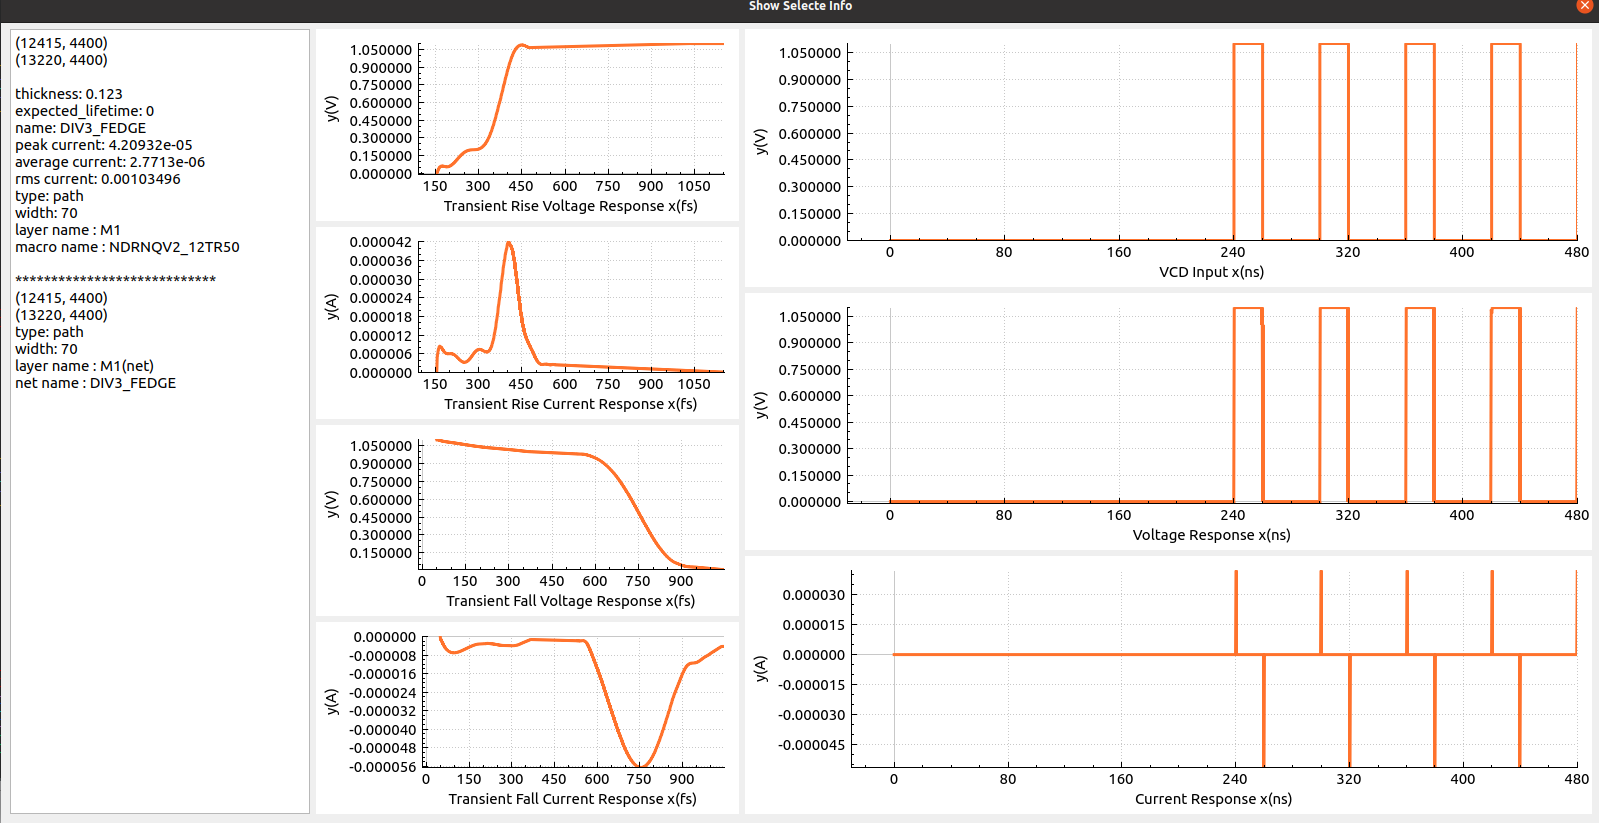Click the -0.000056 tick on fall current axis
The height and width of the screenshot is (823, 1599).
click(x=382, y=767)
